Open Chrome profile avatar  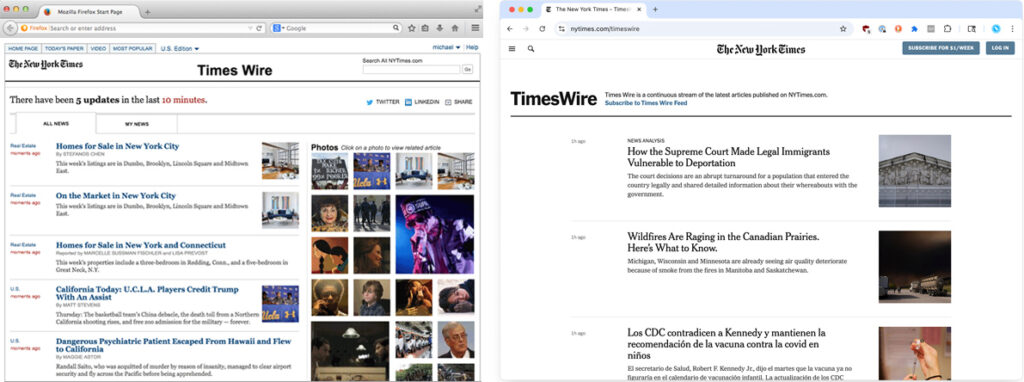[x=996, y=29]
